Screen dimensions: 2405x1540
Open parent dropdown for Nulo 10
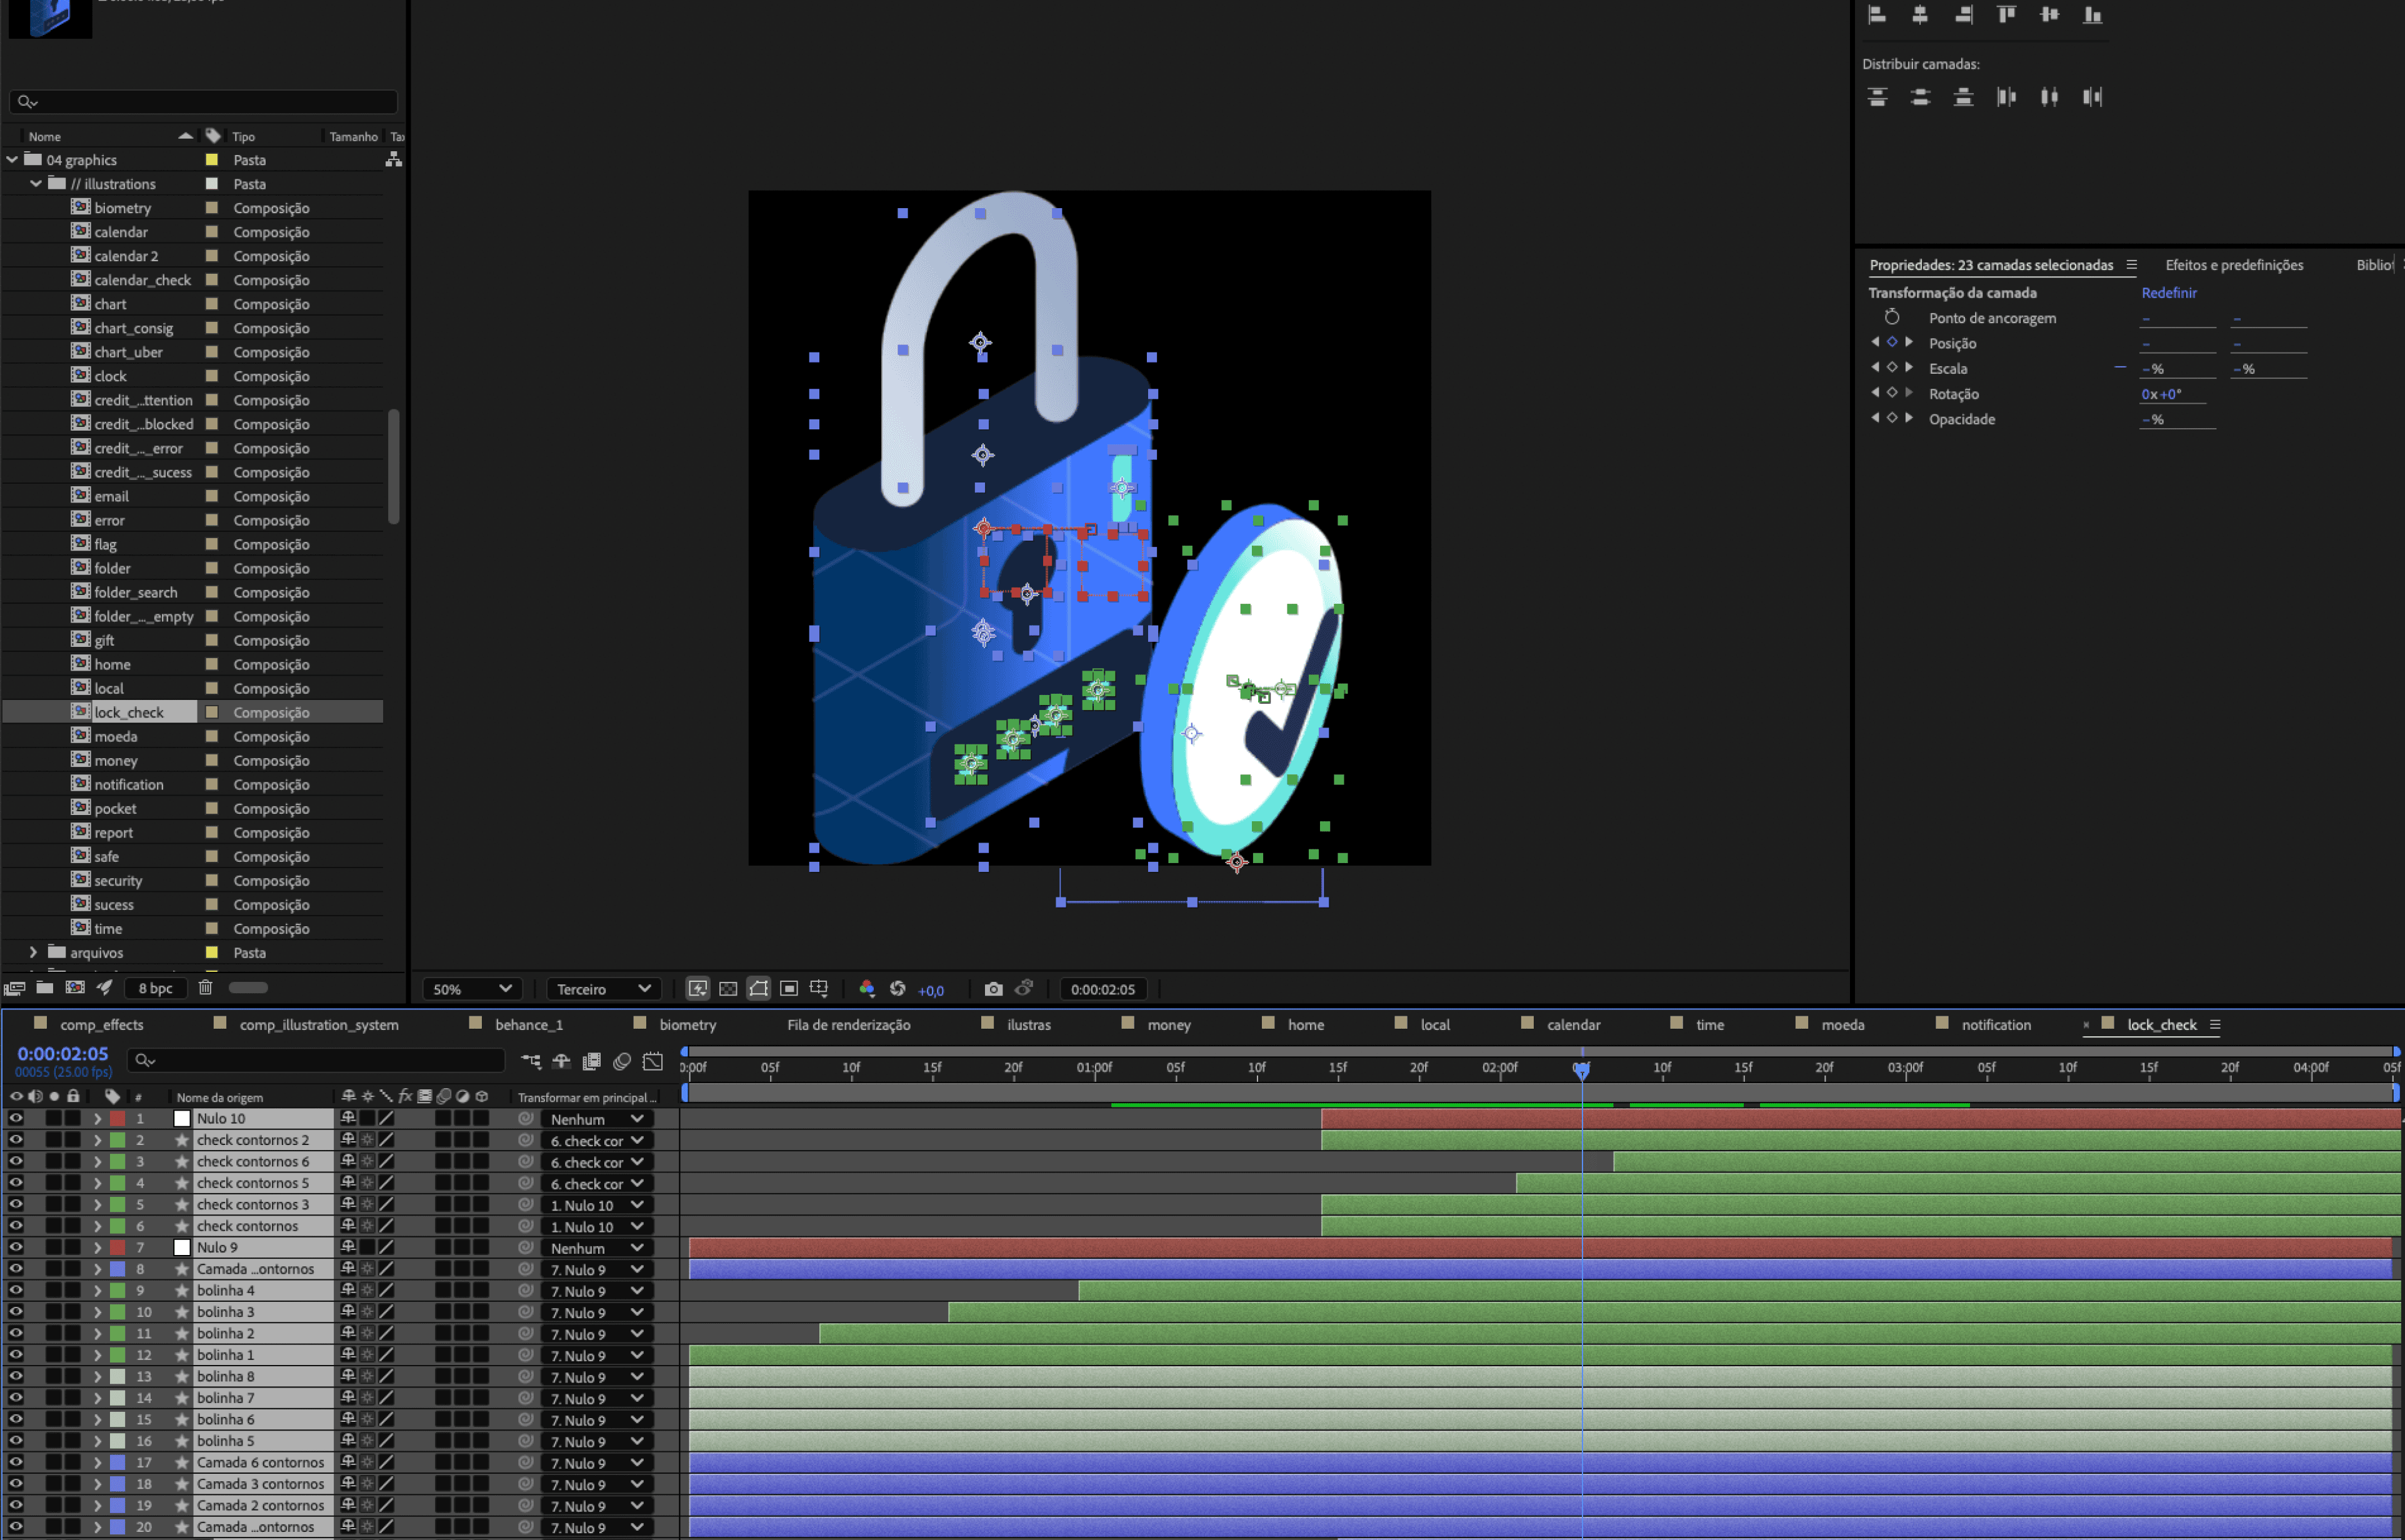(x=596, y=1119)
